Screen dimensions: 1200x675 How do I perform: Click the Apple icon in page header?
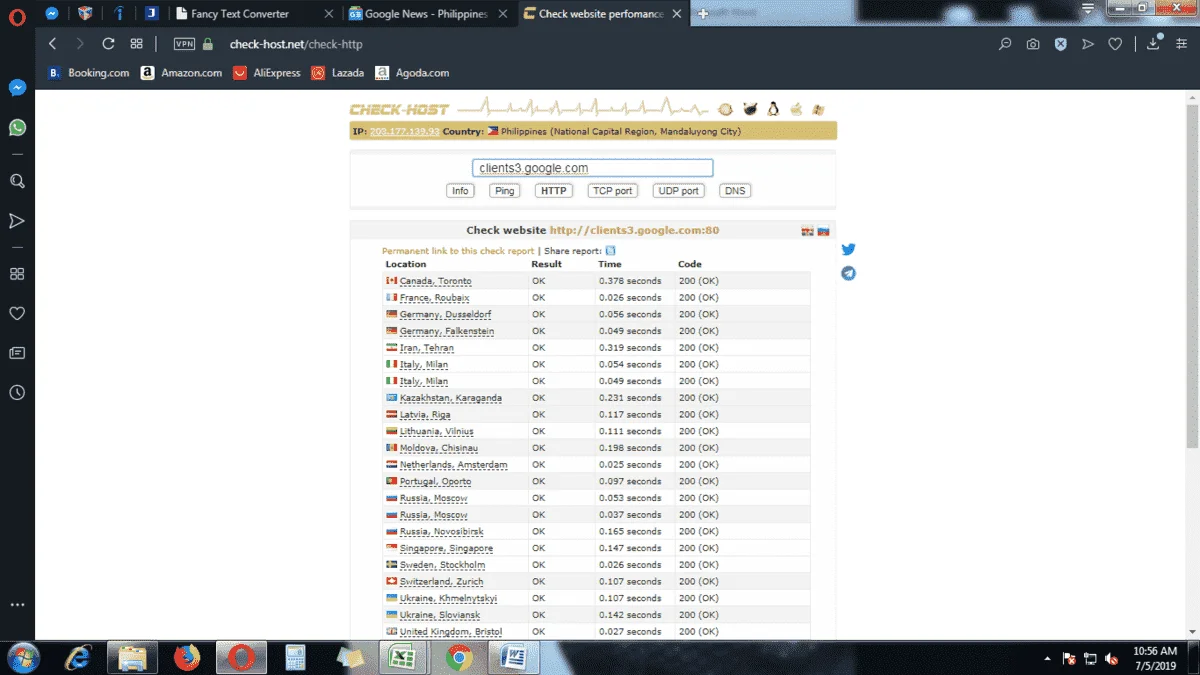pyautogui.click(x=796, y=109)
